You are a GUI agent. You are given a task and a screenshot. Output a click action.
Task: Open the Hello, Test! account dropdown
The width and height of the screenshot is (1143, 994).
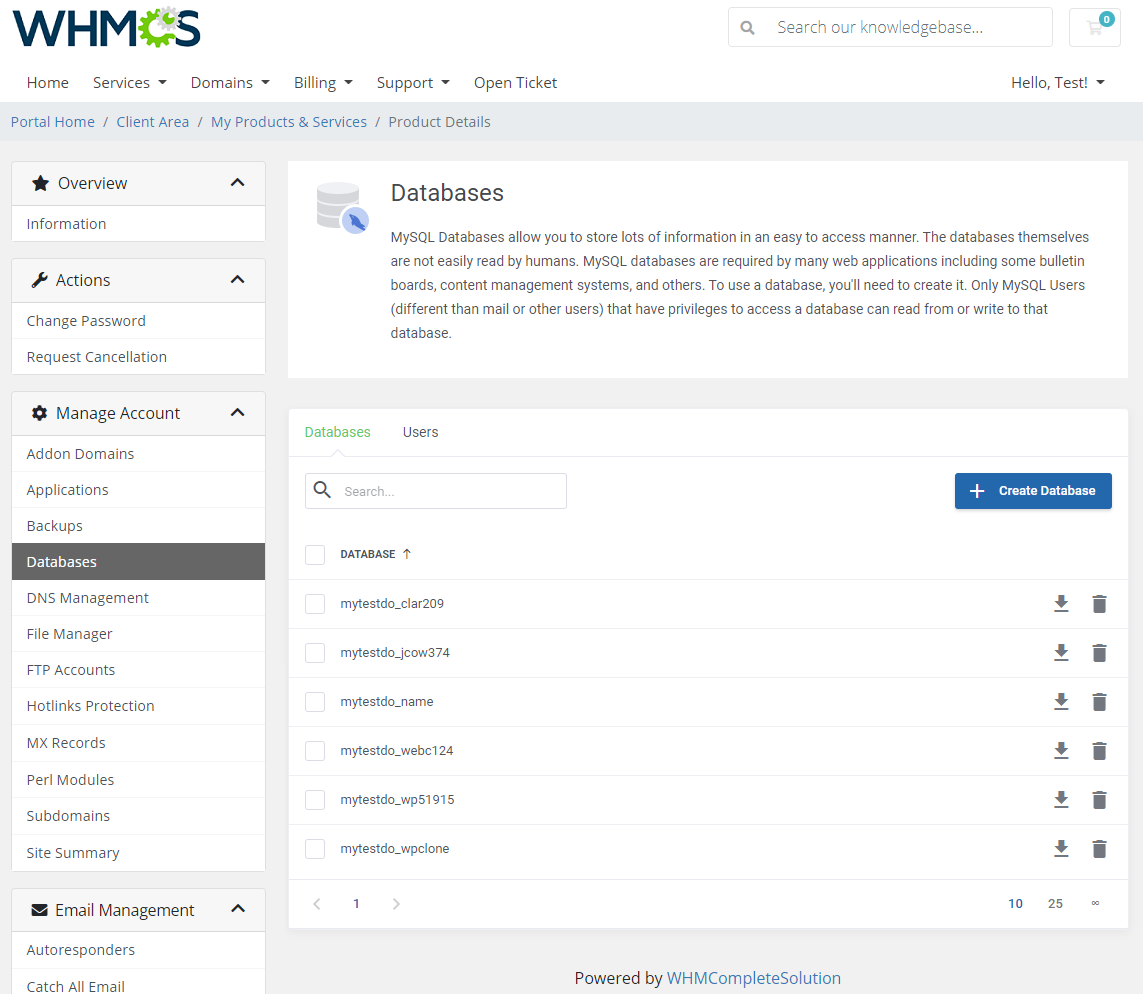click(1057, 82)
